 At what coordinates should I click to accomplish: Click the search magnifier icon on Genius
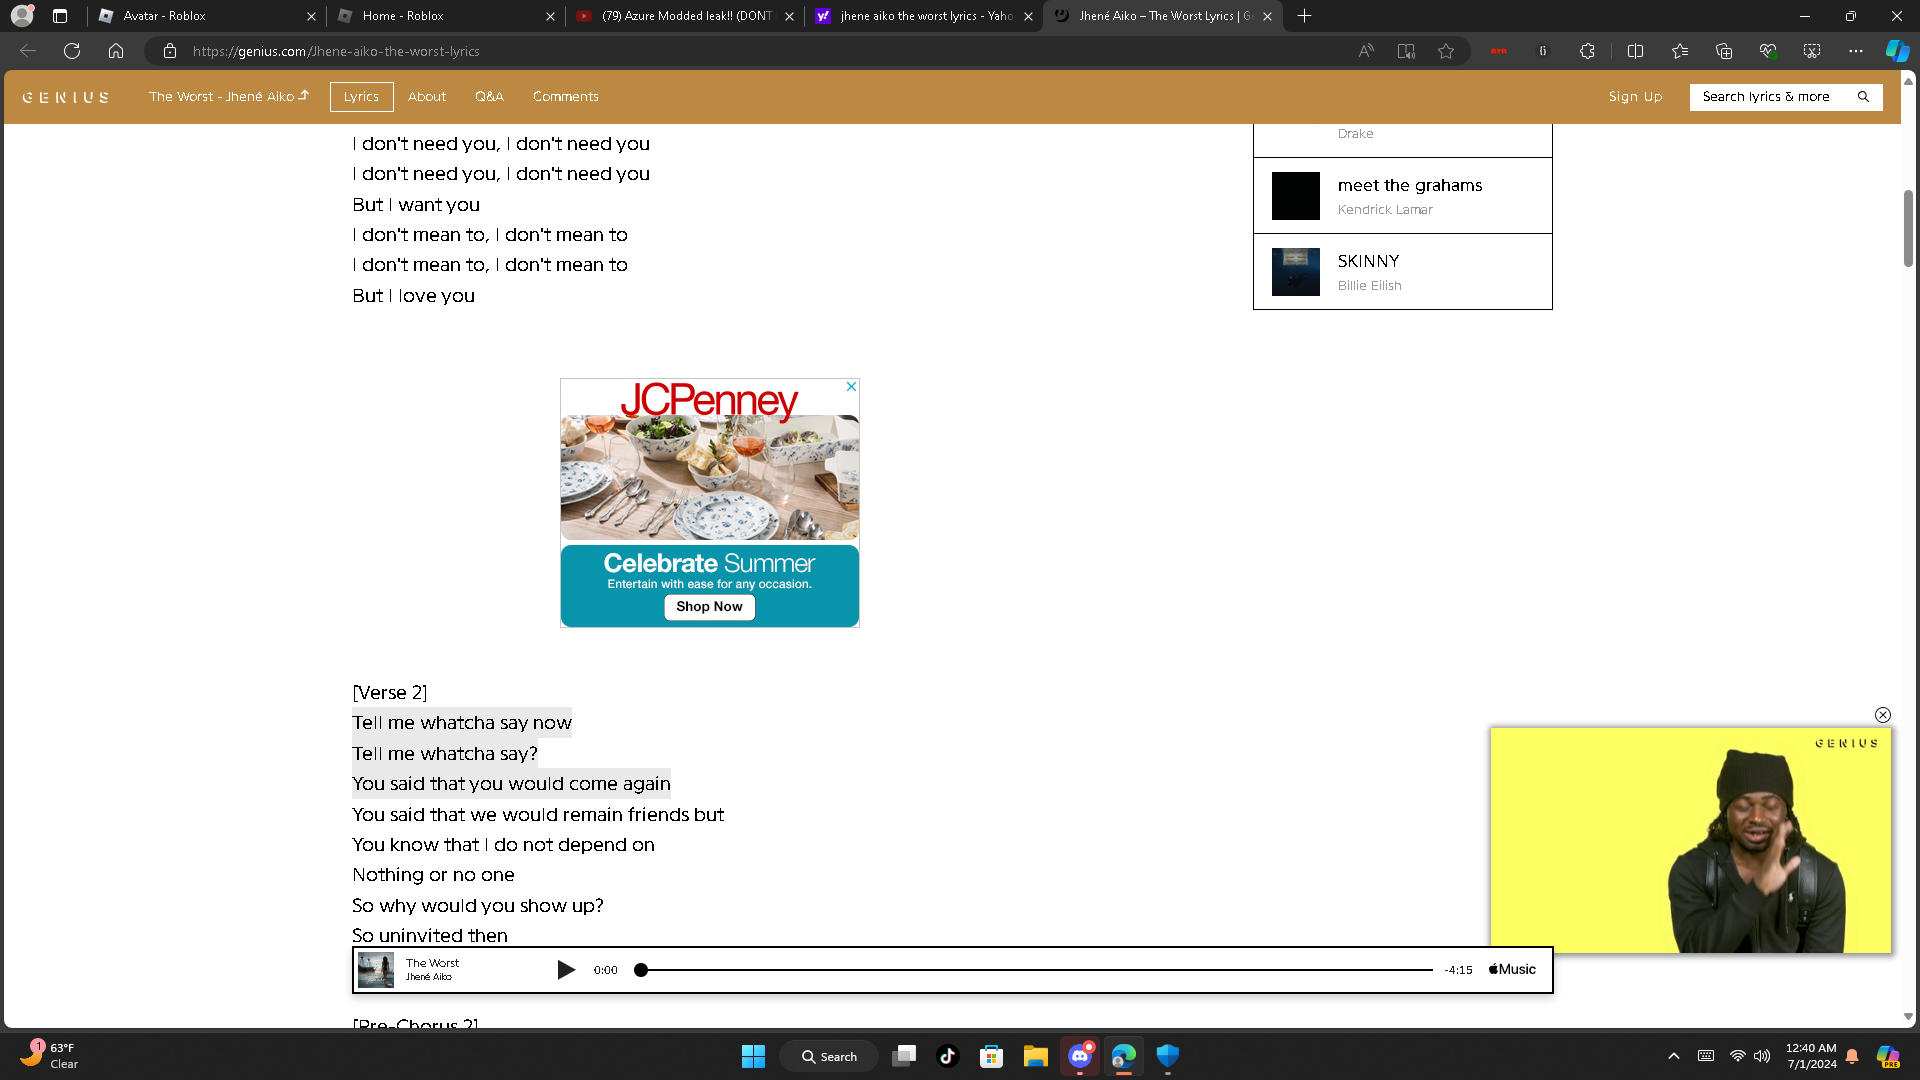tap(1863, 97)
